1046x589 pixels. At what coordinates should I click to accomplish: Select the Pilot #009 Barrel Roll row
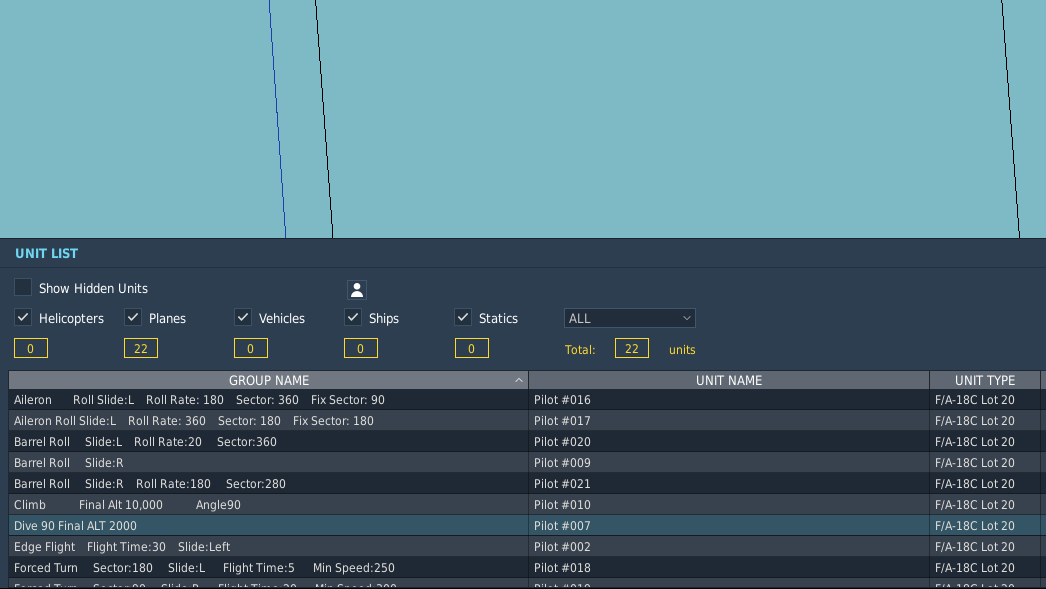(562, 463)
